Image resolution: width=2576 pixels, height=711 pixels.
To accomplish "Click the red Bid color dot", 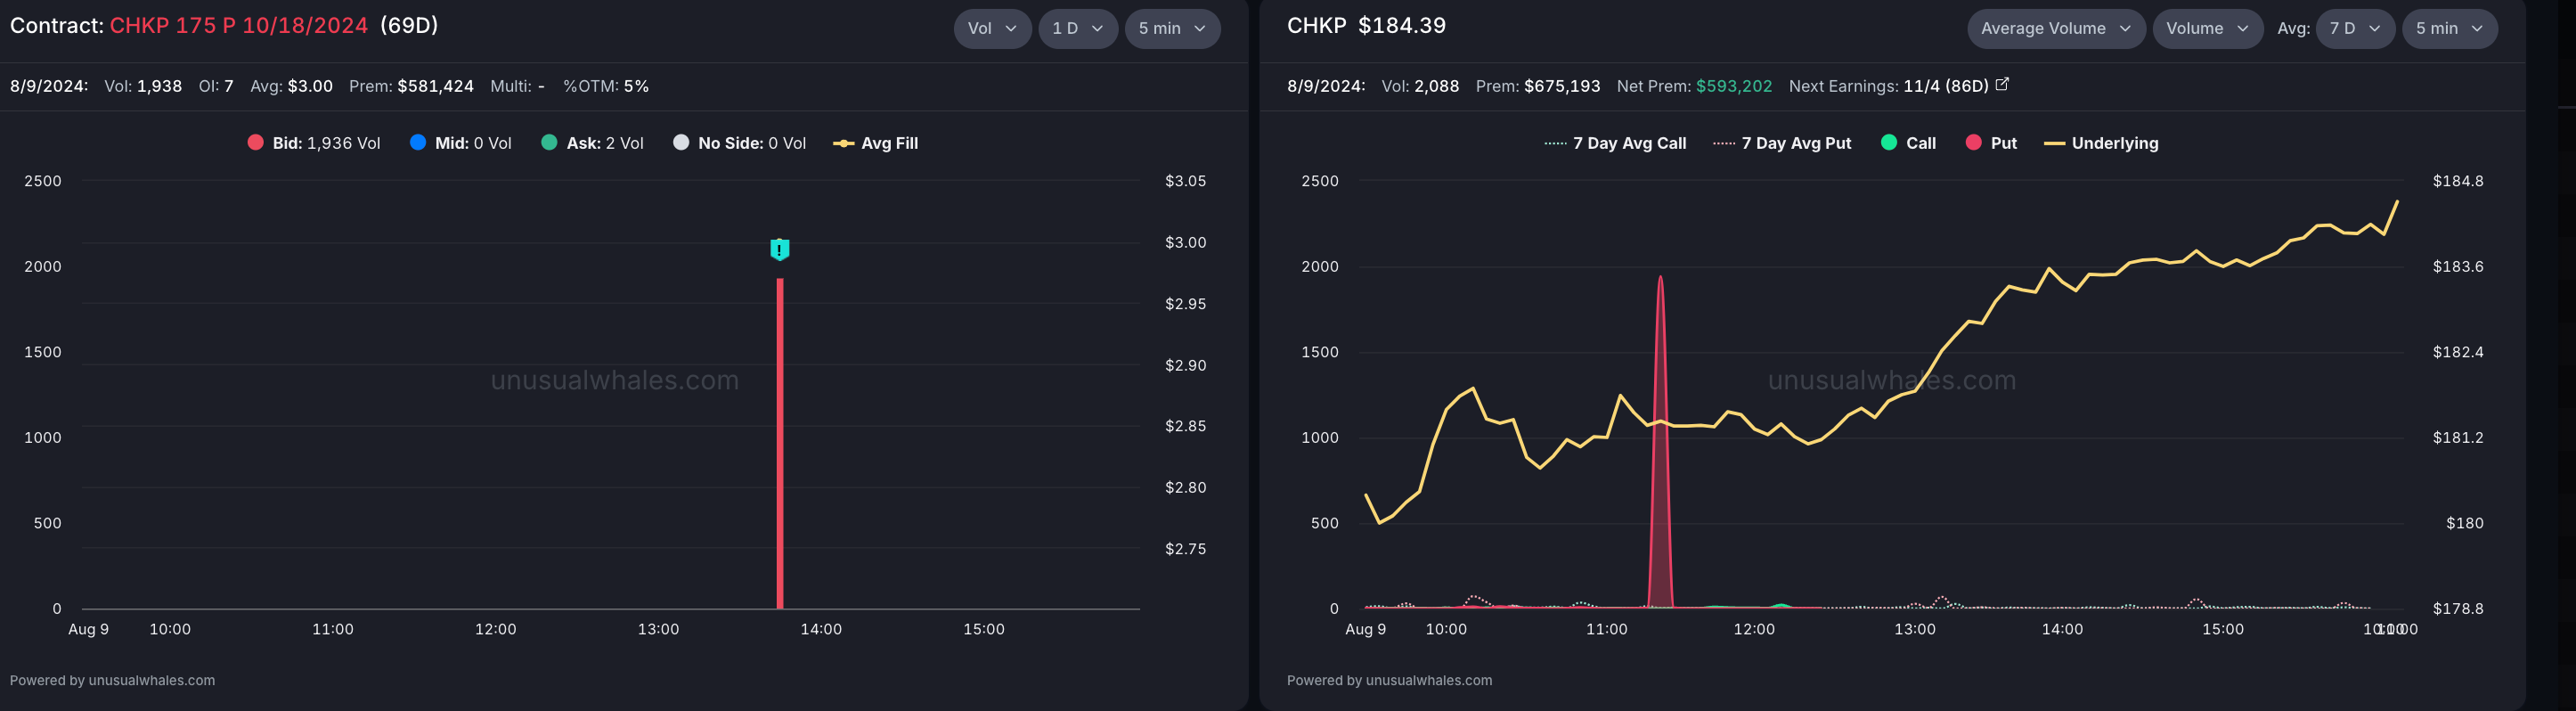I will coord(255,143).
